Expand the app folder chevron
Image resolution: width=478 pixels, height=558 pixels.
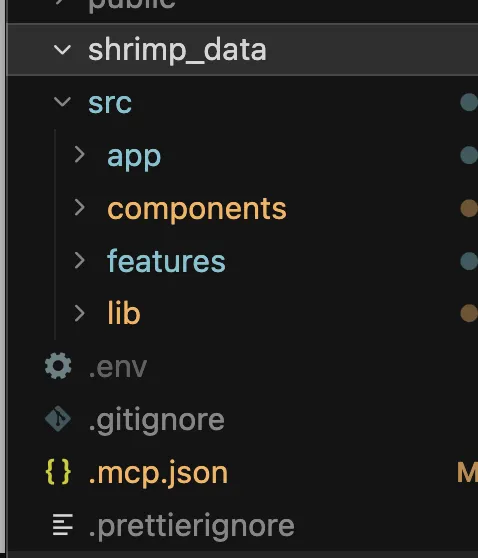[x=80, y=155]
